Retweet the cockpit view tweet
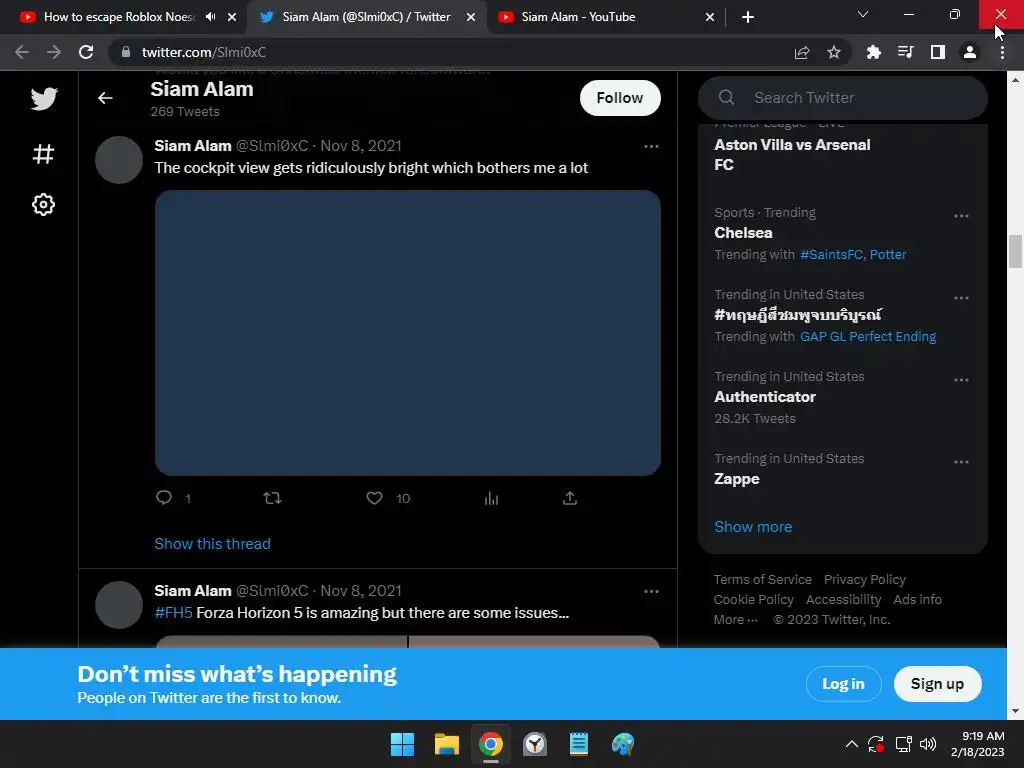 (272, 498)
